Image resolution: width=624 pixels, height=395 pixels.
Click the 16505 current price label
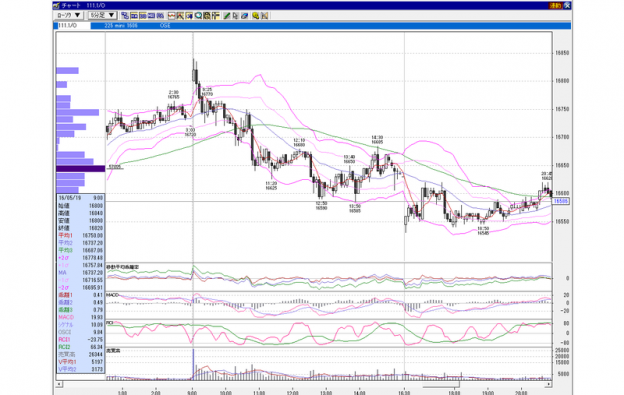[x=561, y=201]
